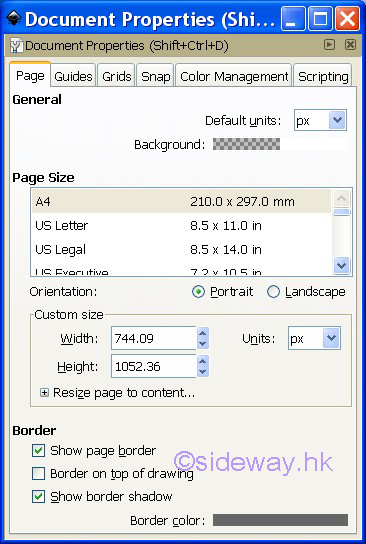Click the Document Properties wrench icon
This screenshot has height=544, width=366.
pyautogui.click(x=16, y=45)
